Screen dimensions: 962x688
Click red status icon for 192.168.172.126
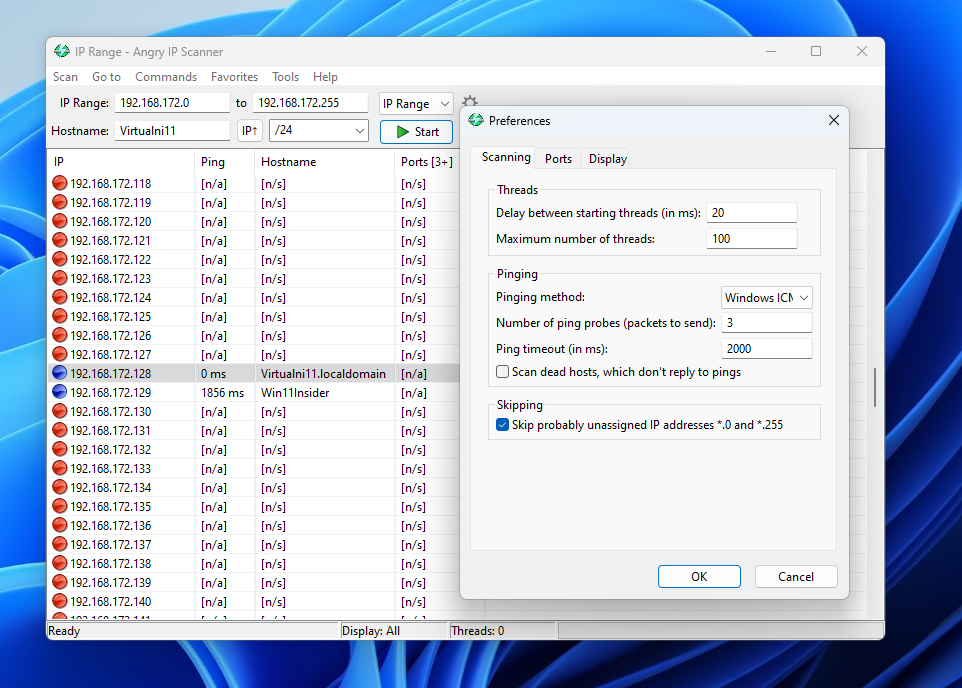click(x=60, y=335)
